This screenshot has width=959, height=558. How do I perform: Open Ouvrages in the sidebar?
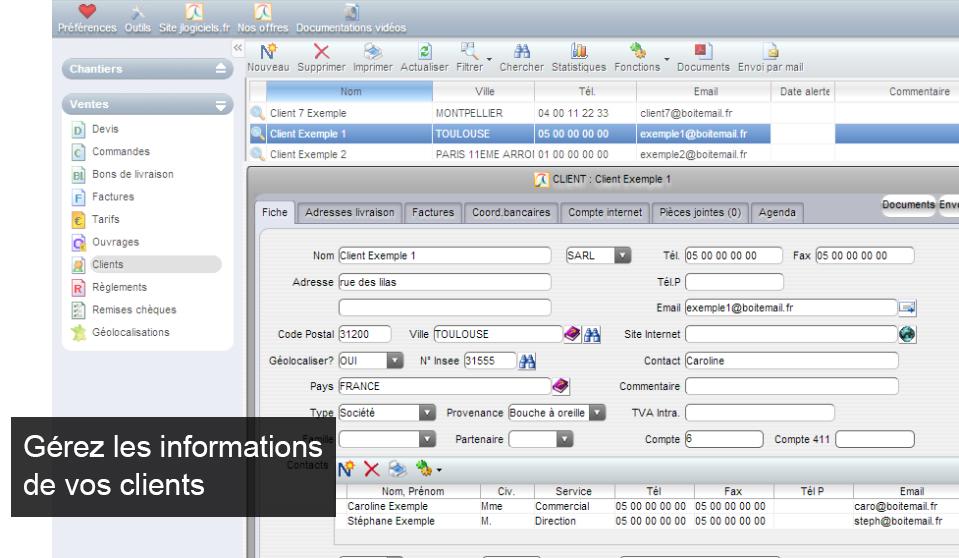[x=116, y=242]
